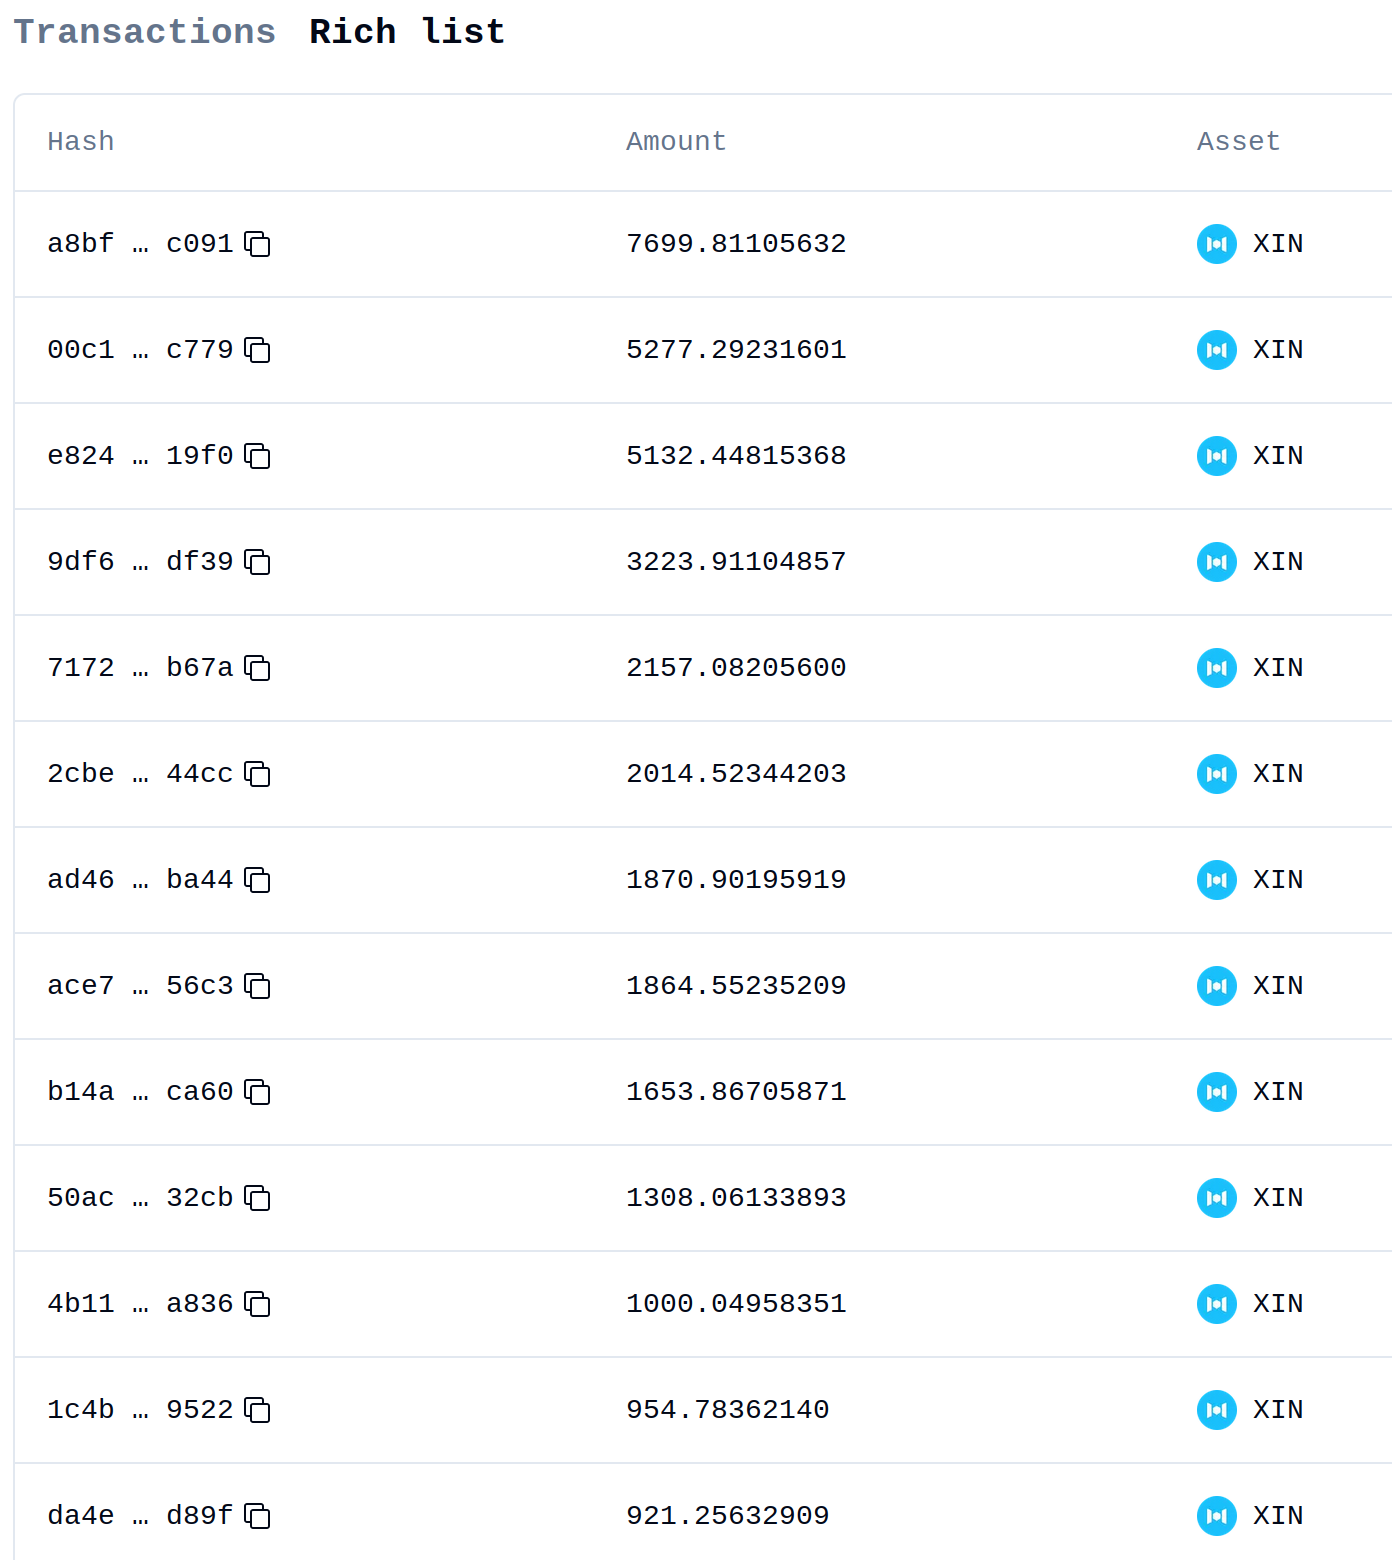Copy hash 1c4b … 9522
The width and height of the screenshot is (1392, 1560).
pyautogui.click(x=258, y=1410)
